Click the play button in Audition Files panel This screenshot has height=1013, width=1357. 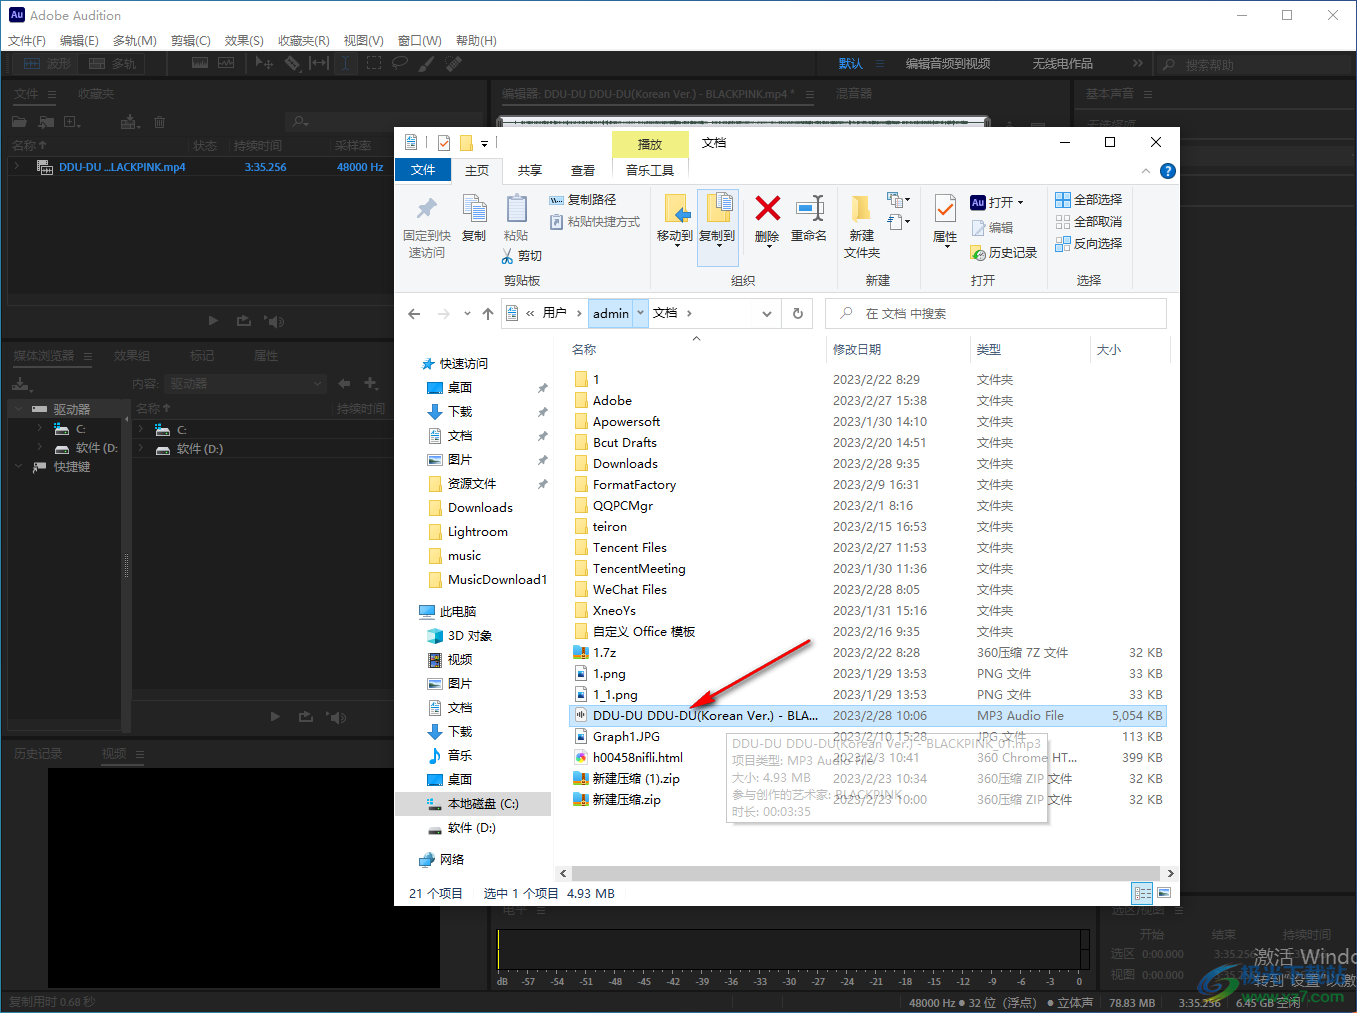click(213, 321)
